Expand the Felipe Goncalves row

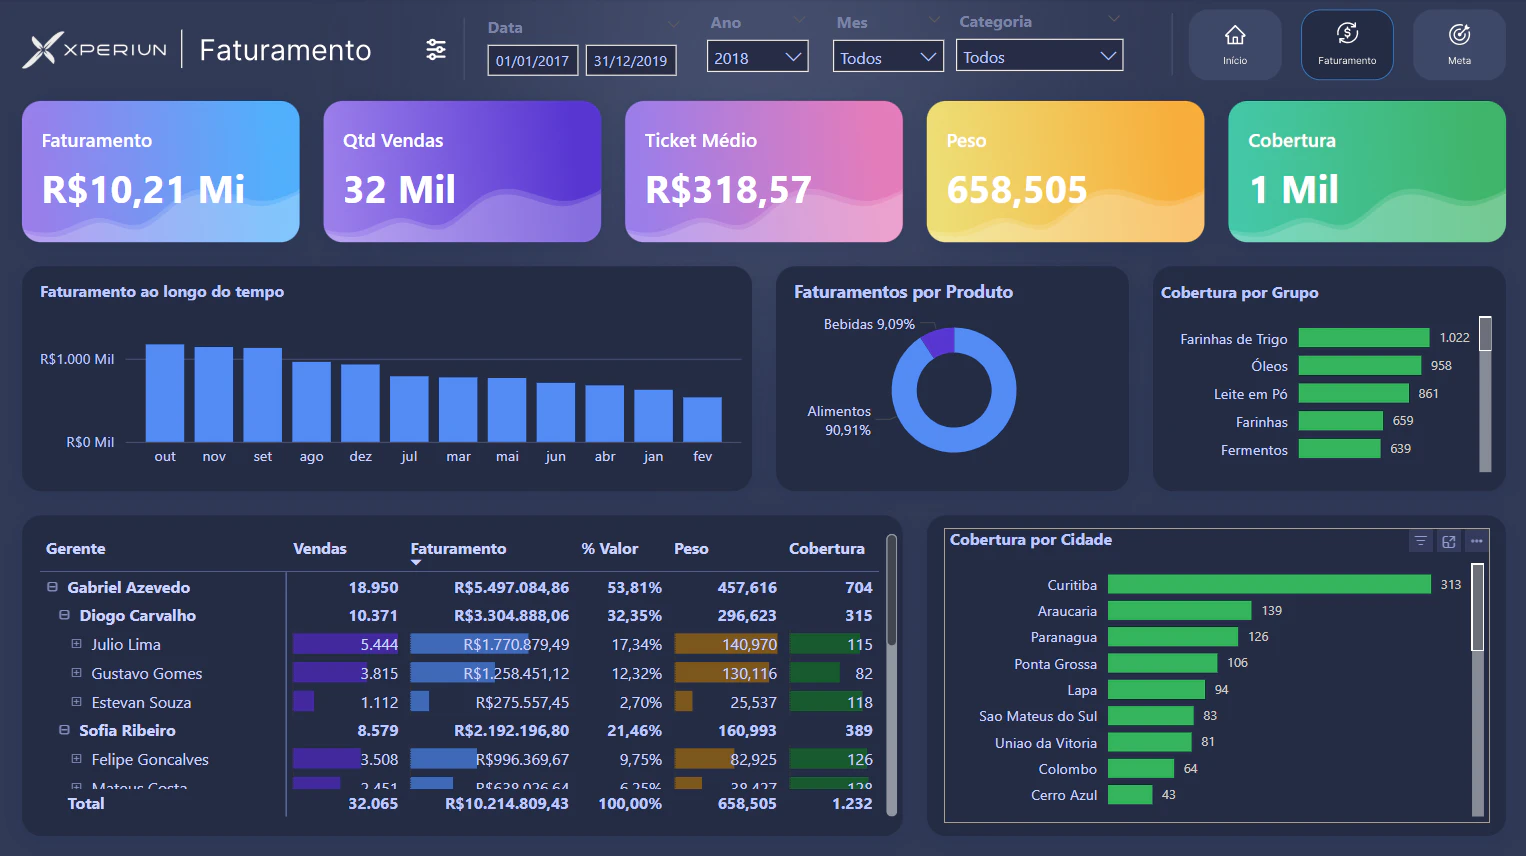pos(76,759)
